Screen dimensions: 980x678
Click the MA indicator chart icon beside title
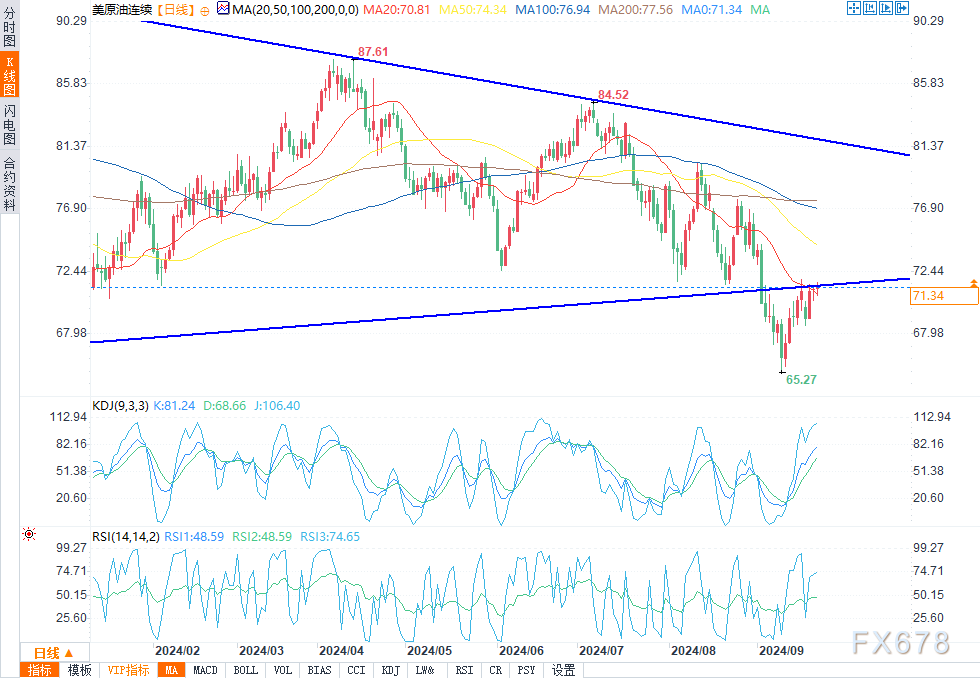pyautogui.click(x=223, y=9)
